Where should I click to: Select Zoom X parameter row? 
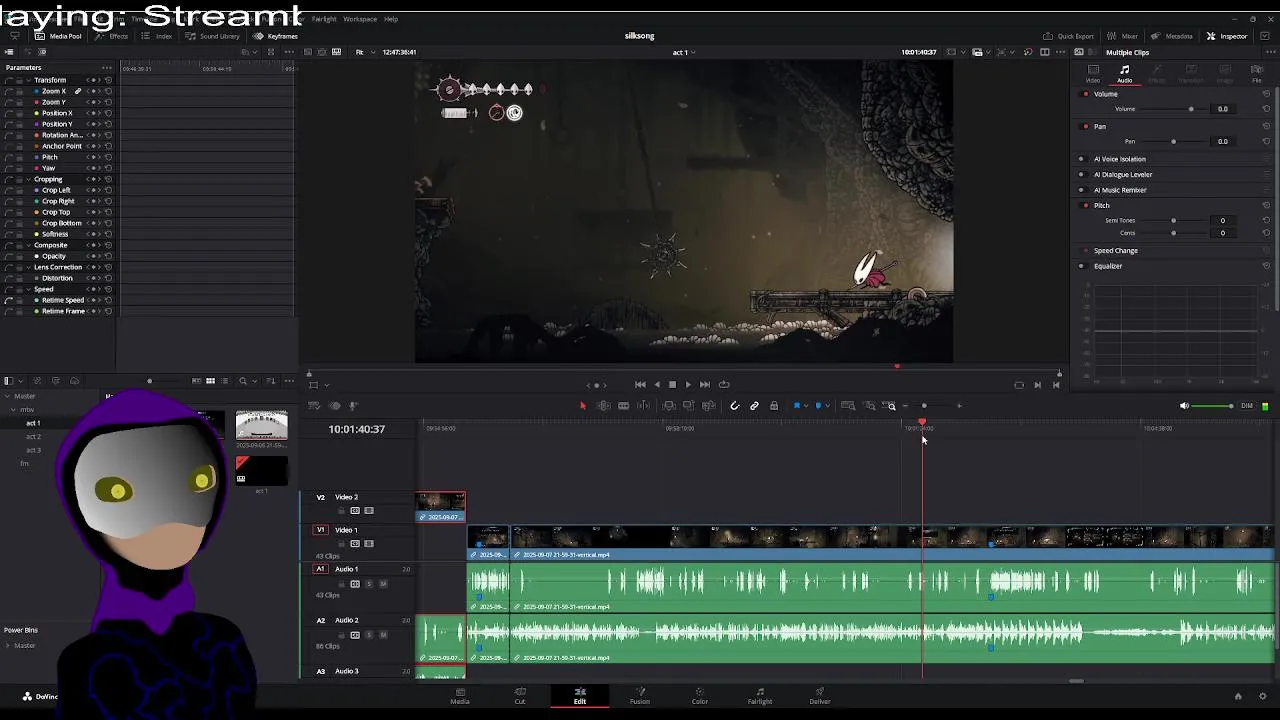point(58,91)
